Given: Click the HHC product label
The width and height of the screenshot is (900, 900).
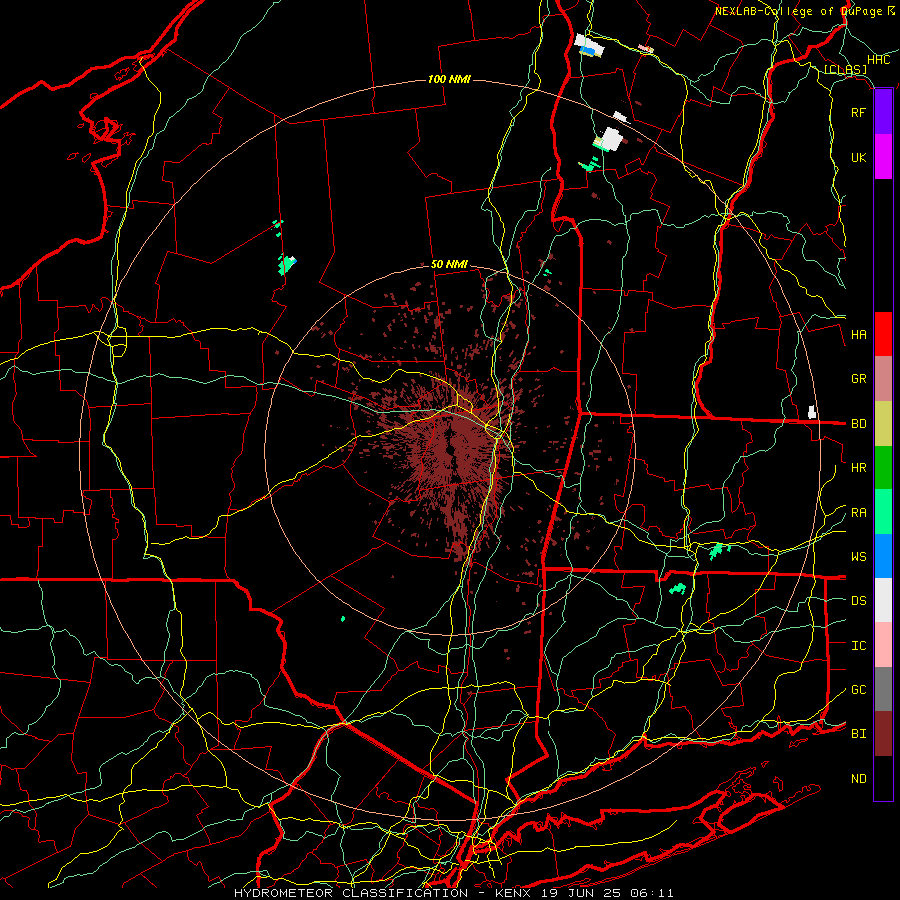Looking at the screenshot, I should [879, 60].
